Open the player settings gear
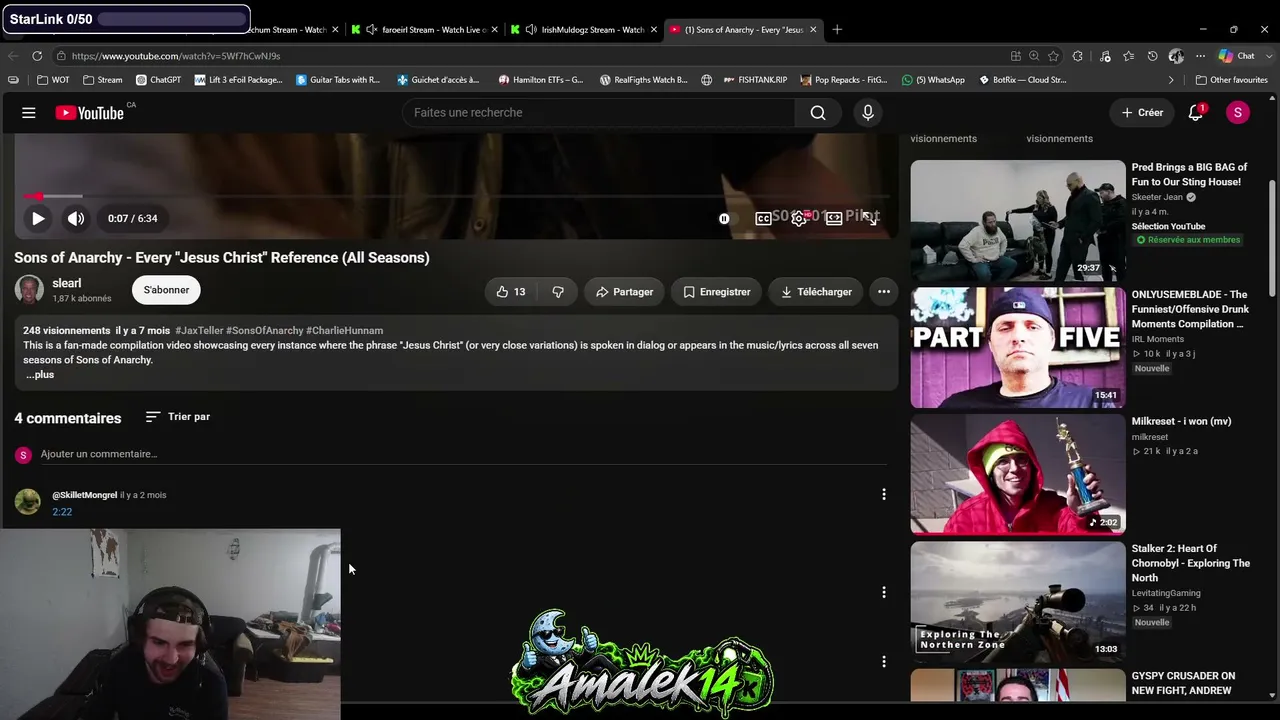This screenshot has height=720, width=1280. [799, 218]
